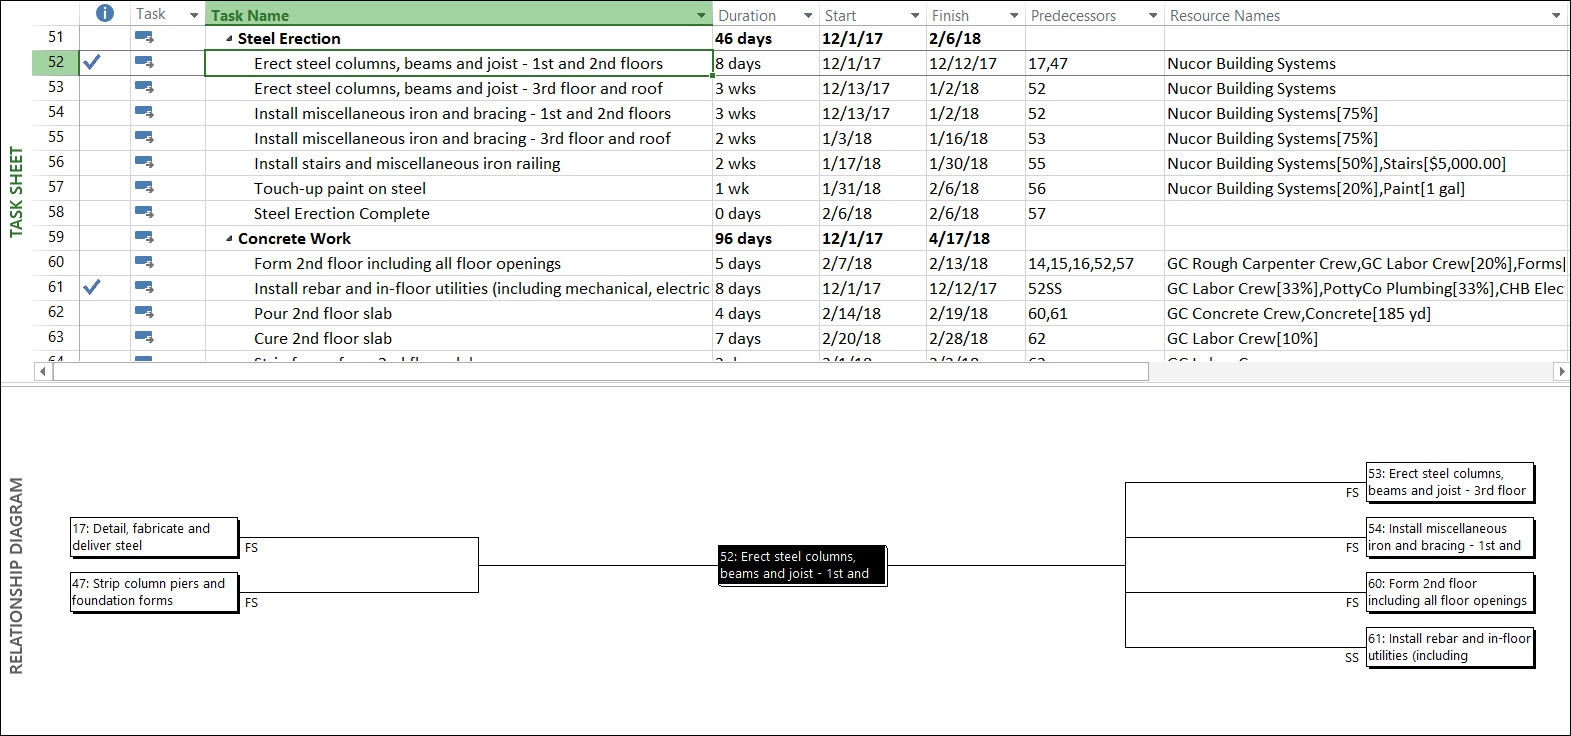The image size is (1571, 736).
Task: Select row header 59
Action: click(x=56, y=237)
